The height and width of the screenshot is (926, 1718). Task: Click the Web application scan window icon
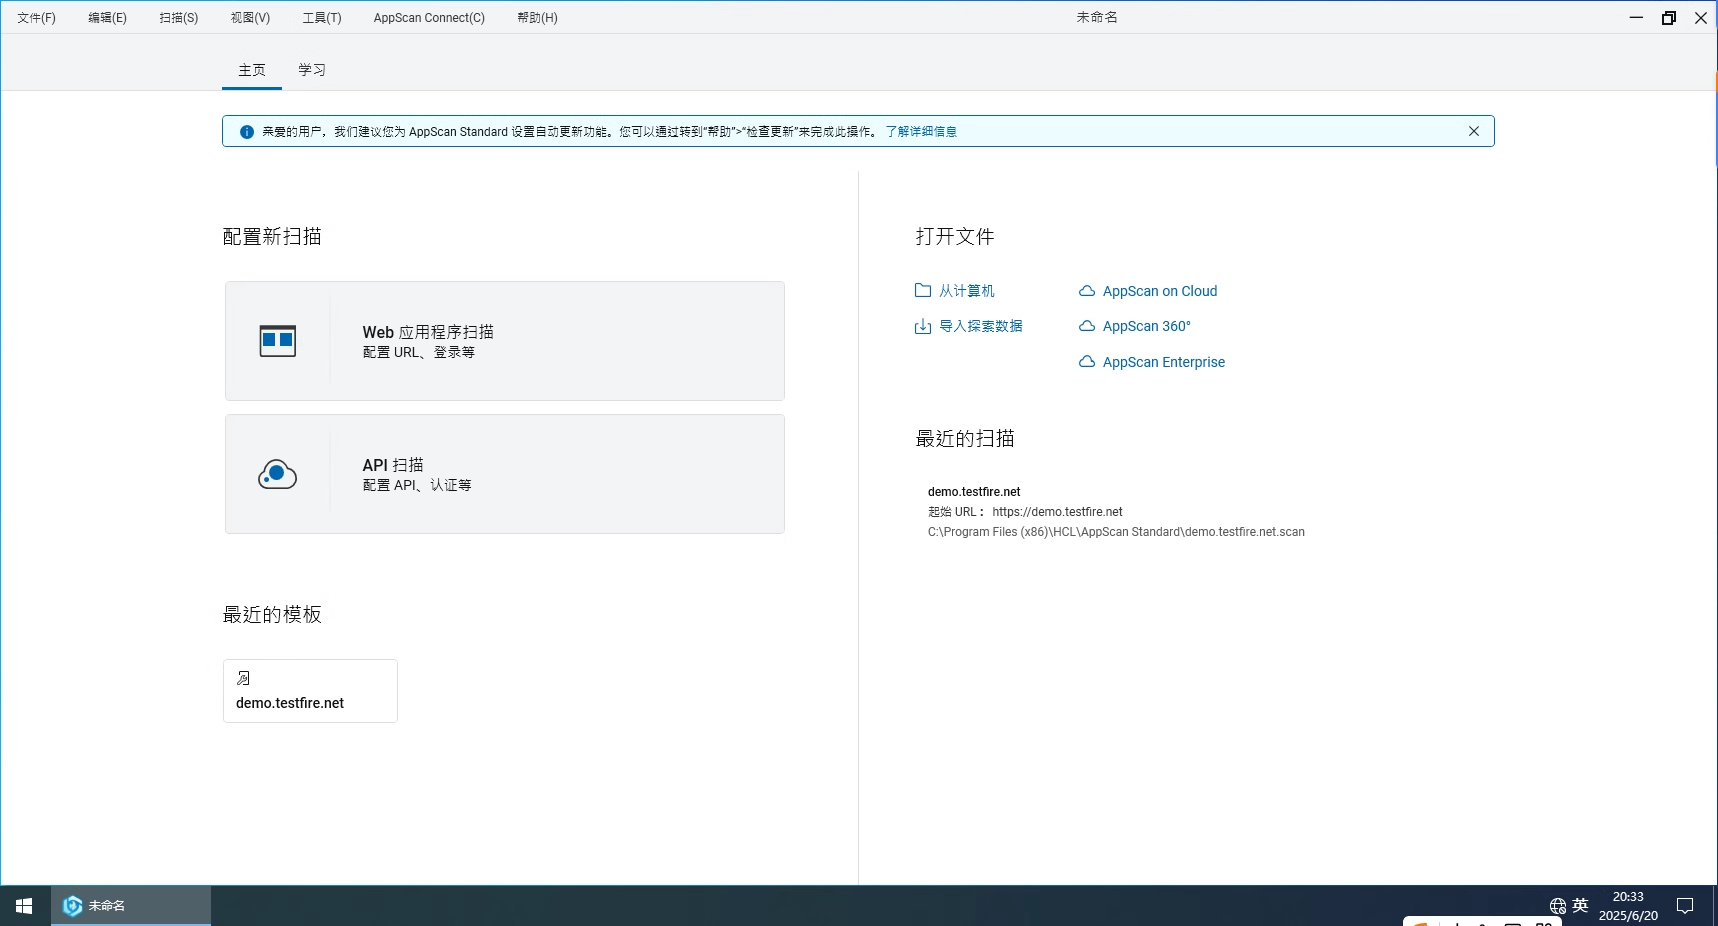[277, 341]
